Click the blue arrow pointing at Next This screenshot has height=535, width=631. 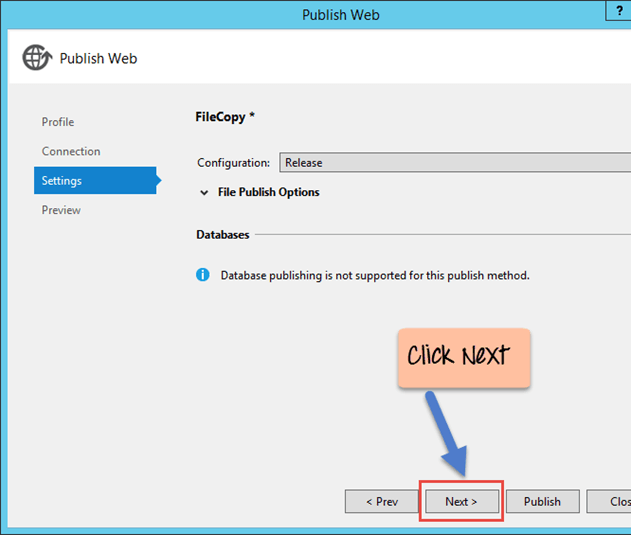click(x=446, y=435)
